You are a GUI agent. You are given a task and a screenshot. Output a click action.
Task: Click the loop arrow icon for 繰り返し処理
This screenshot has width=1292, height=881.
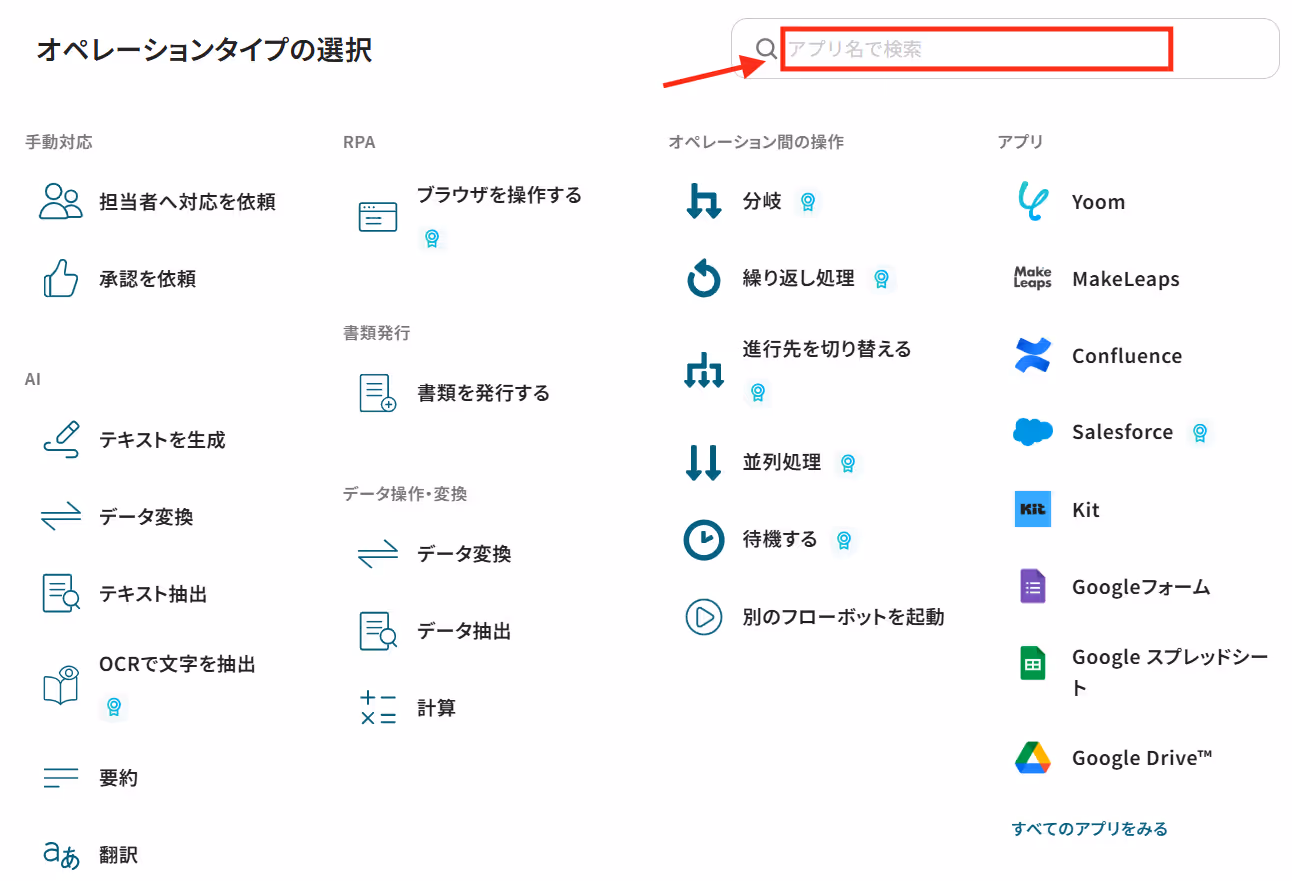pyautogui.click(x=704, y=278)
